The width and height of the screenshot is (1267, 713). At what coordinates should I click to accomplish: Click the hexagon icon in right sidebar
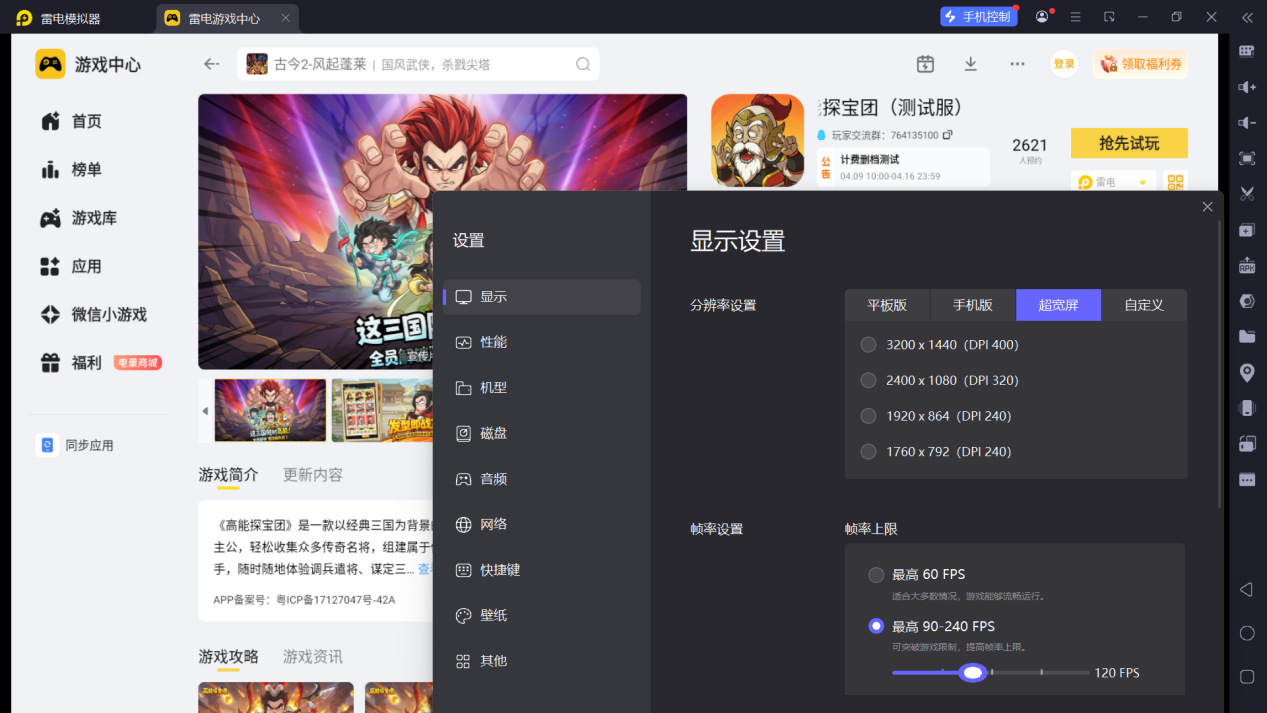1246,301
